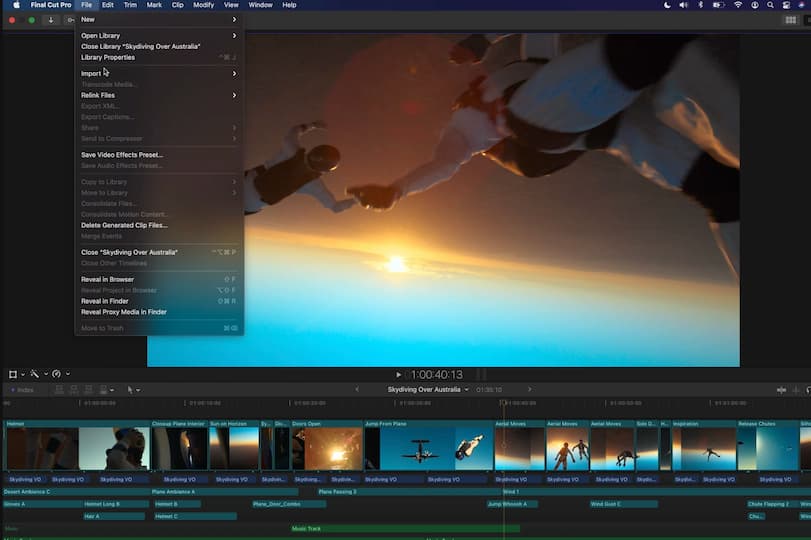Toggle Focus mode moon icon
The image size is (811, 540).
(x=668, y=5)
